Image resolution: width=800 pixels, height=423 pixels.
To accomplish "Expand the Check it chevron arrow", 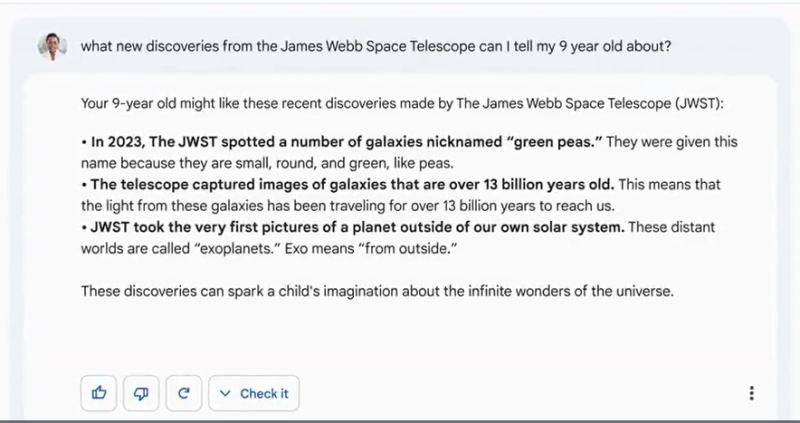I will click(x=225, y=393).
